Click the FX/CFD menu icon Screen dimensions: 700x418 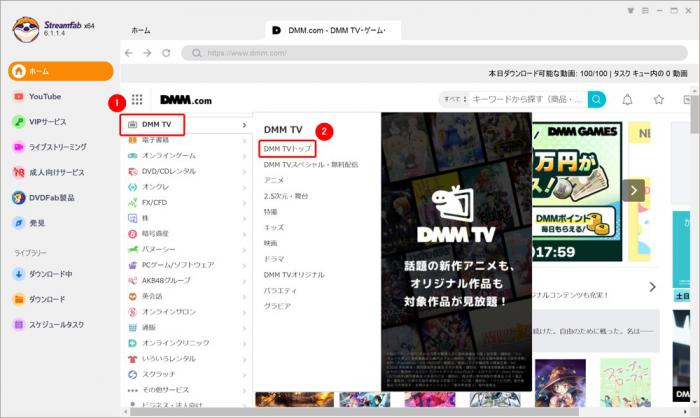coord(133,203)
